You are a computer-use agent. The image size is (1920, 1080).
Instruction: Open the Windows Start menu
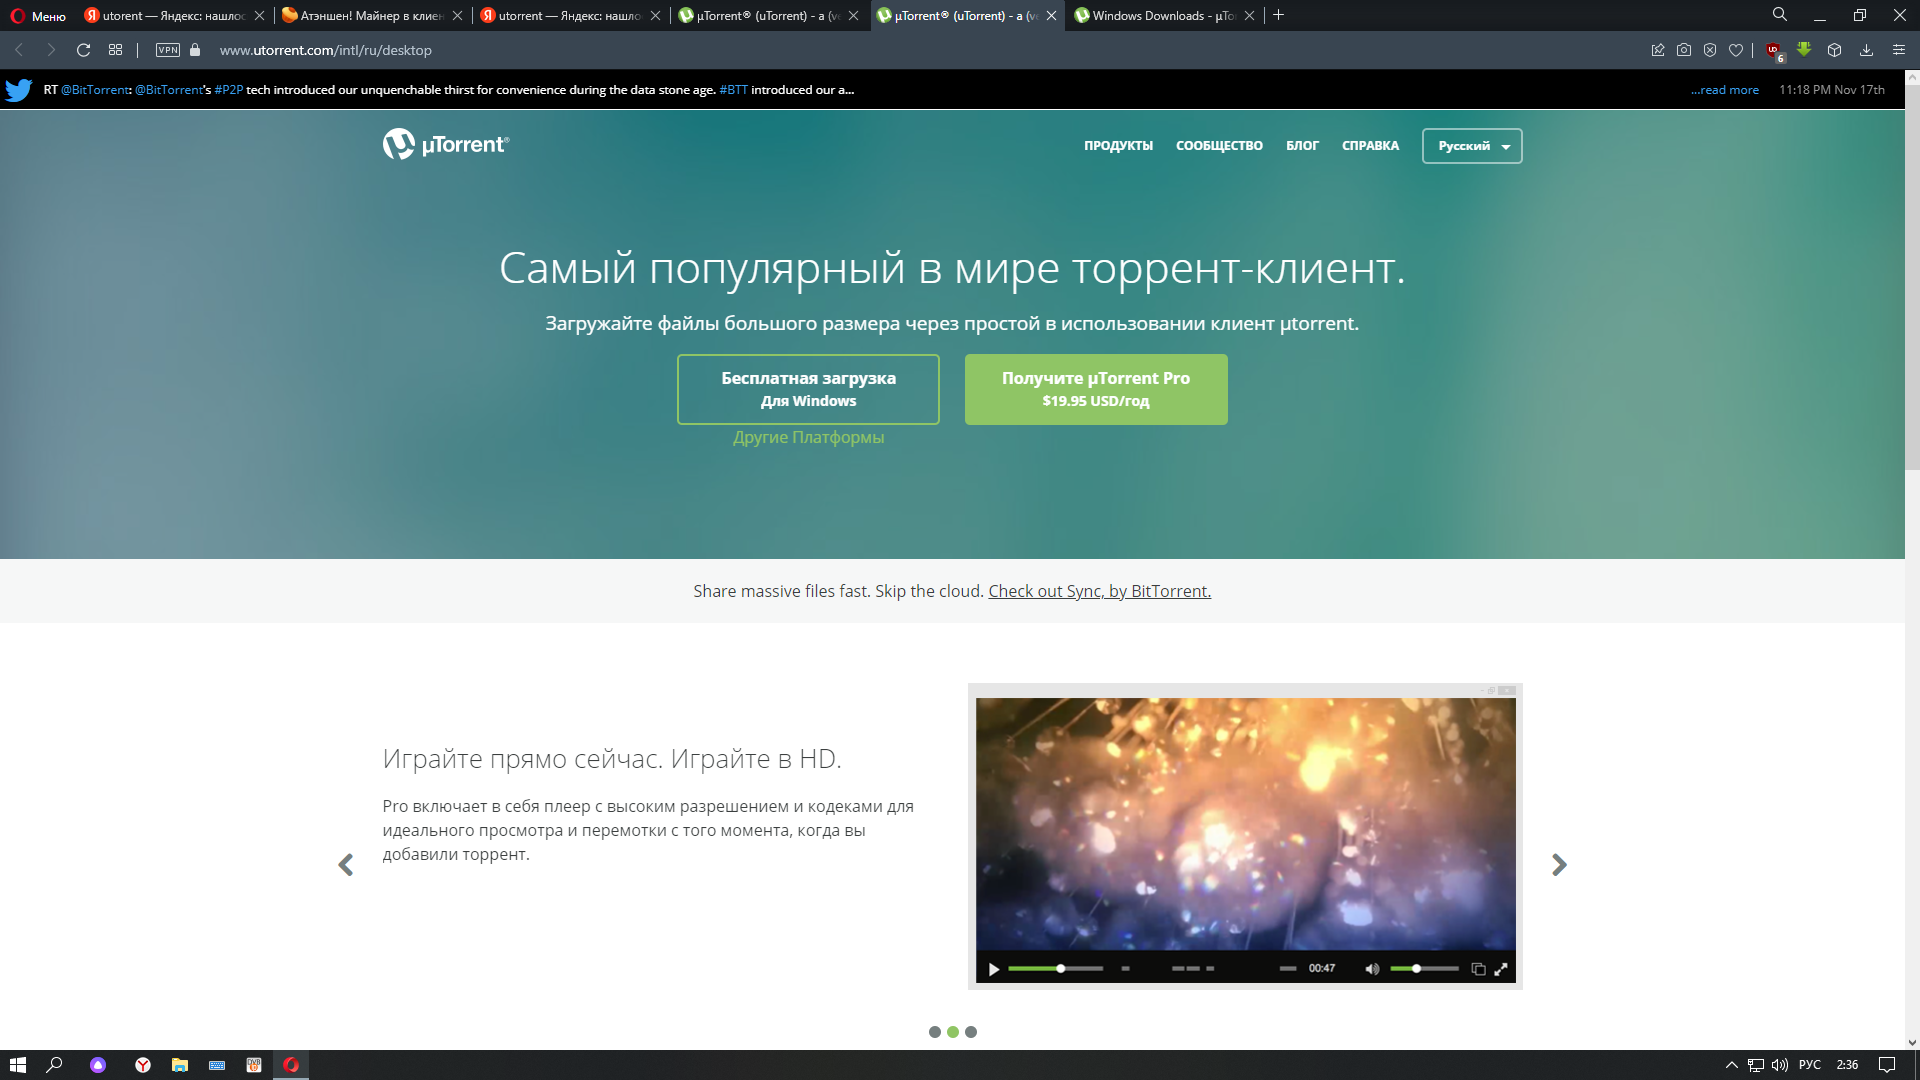pos(17,1065)
